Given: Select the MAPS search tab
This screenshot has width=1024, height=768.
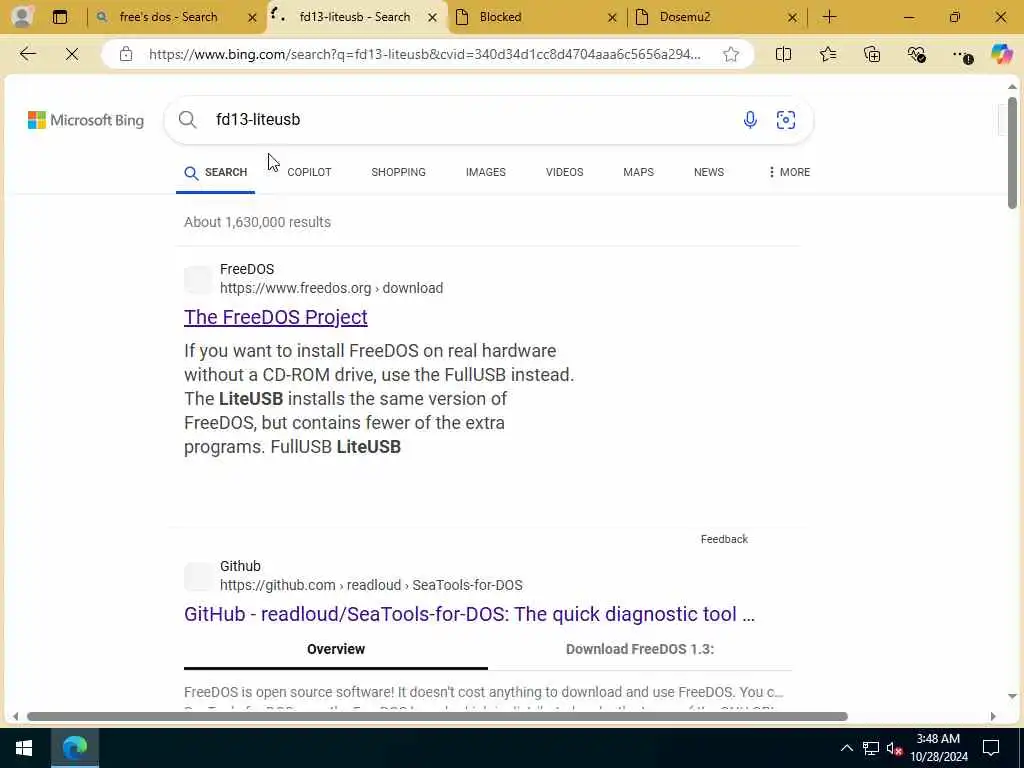Looking at the screenshot, I should pyautogui.click(x=638, y=172).
